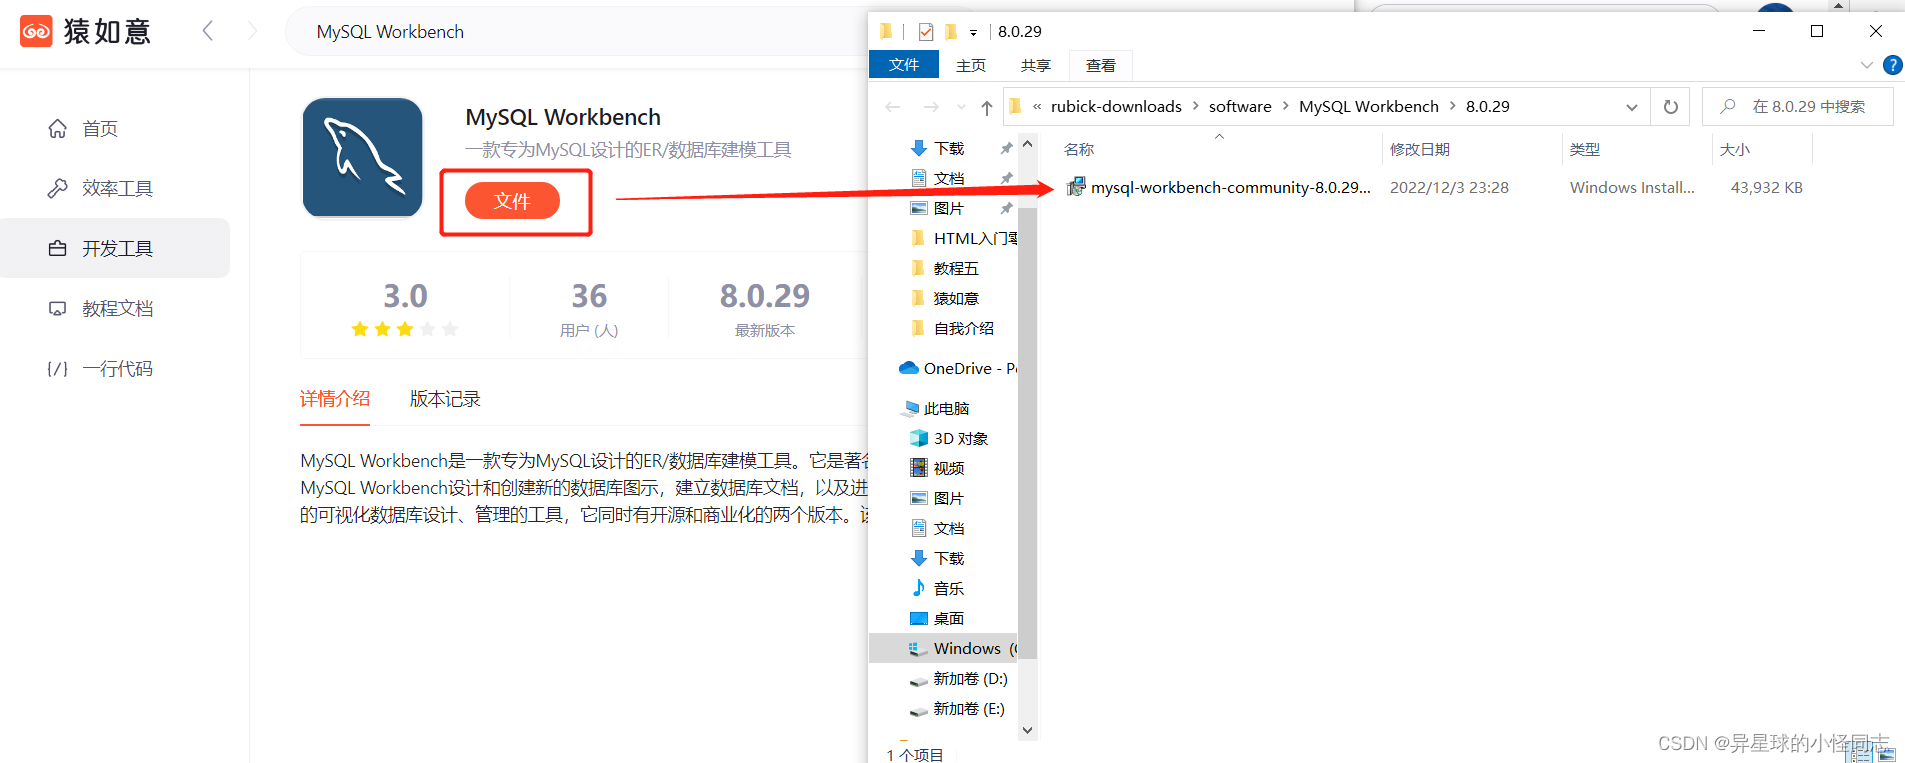This screenshot has width=1905, height=763.
Task: Open the Explorer 共享 ribbon tab
Action: coord(1036,65)
